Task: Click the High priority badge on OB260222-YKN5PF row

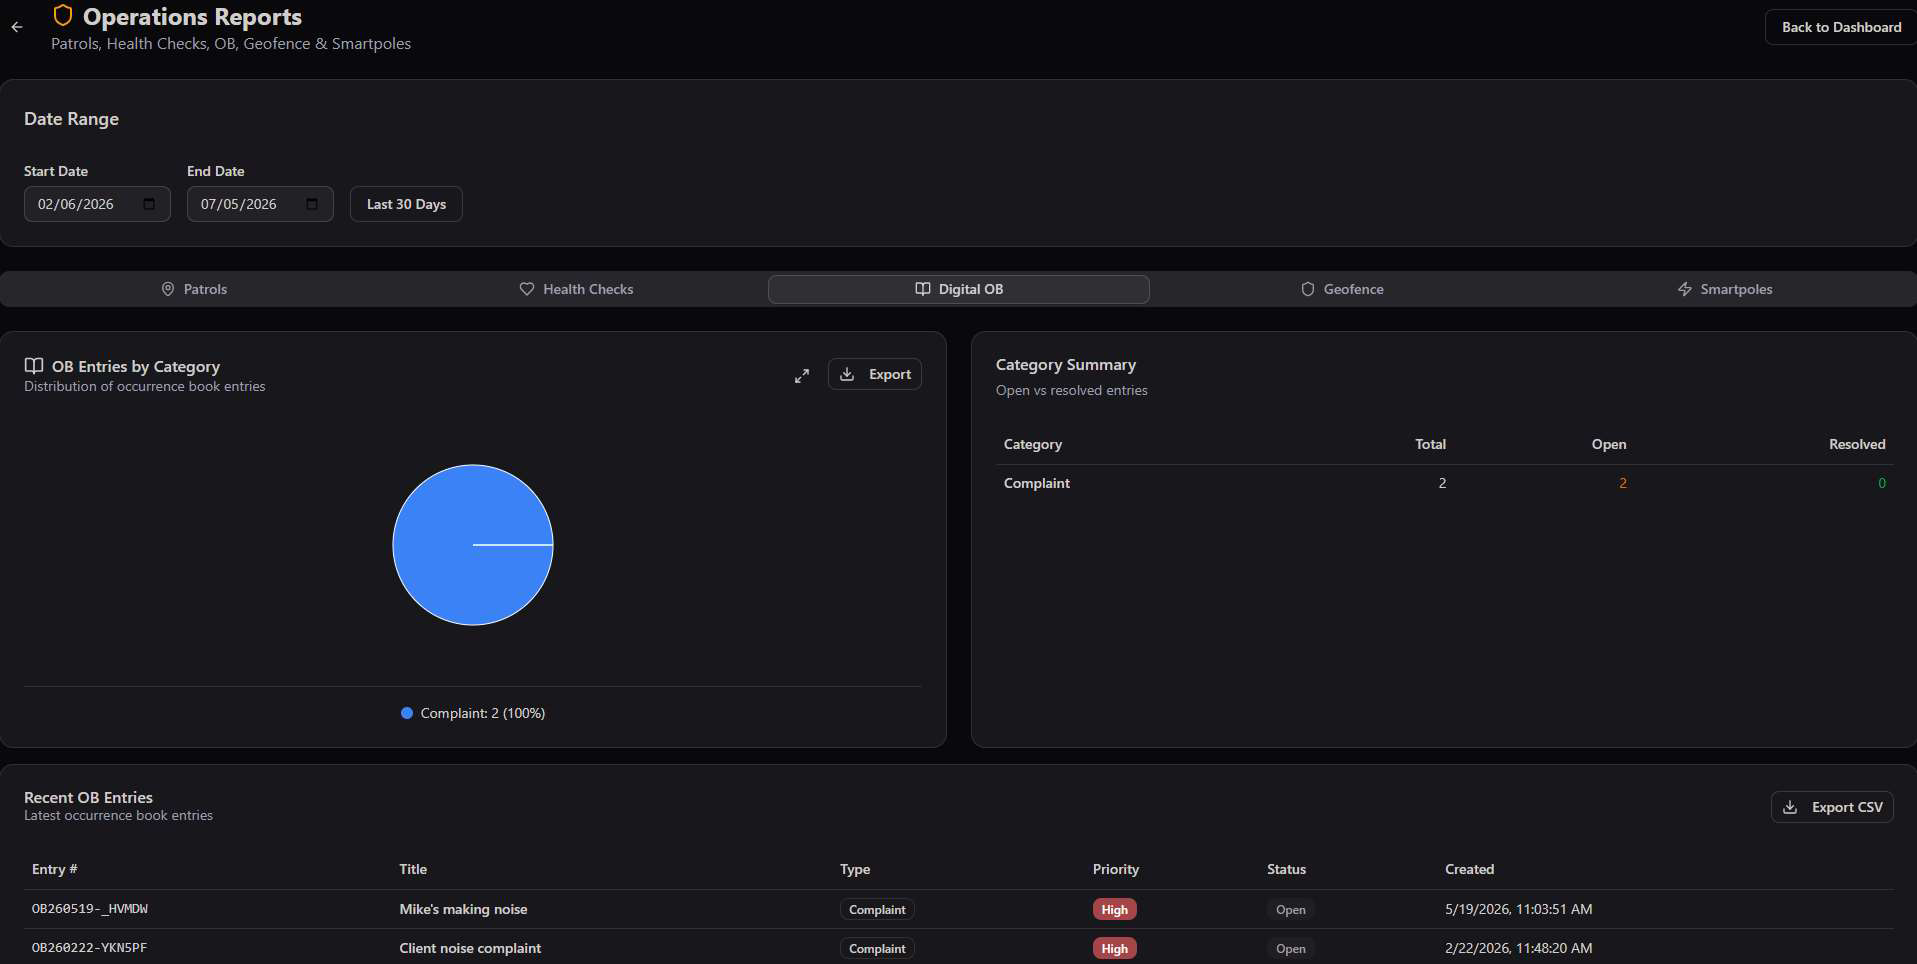Action: point(1114,949)
